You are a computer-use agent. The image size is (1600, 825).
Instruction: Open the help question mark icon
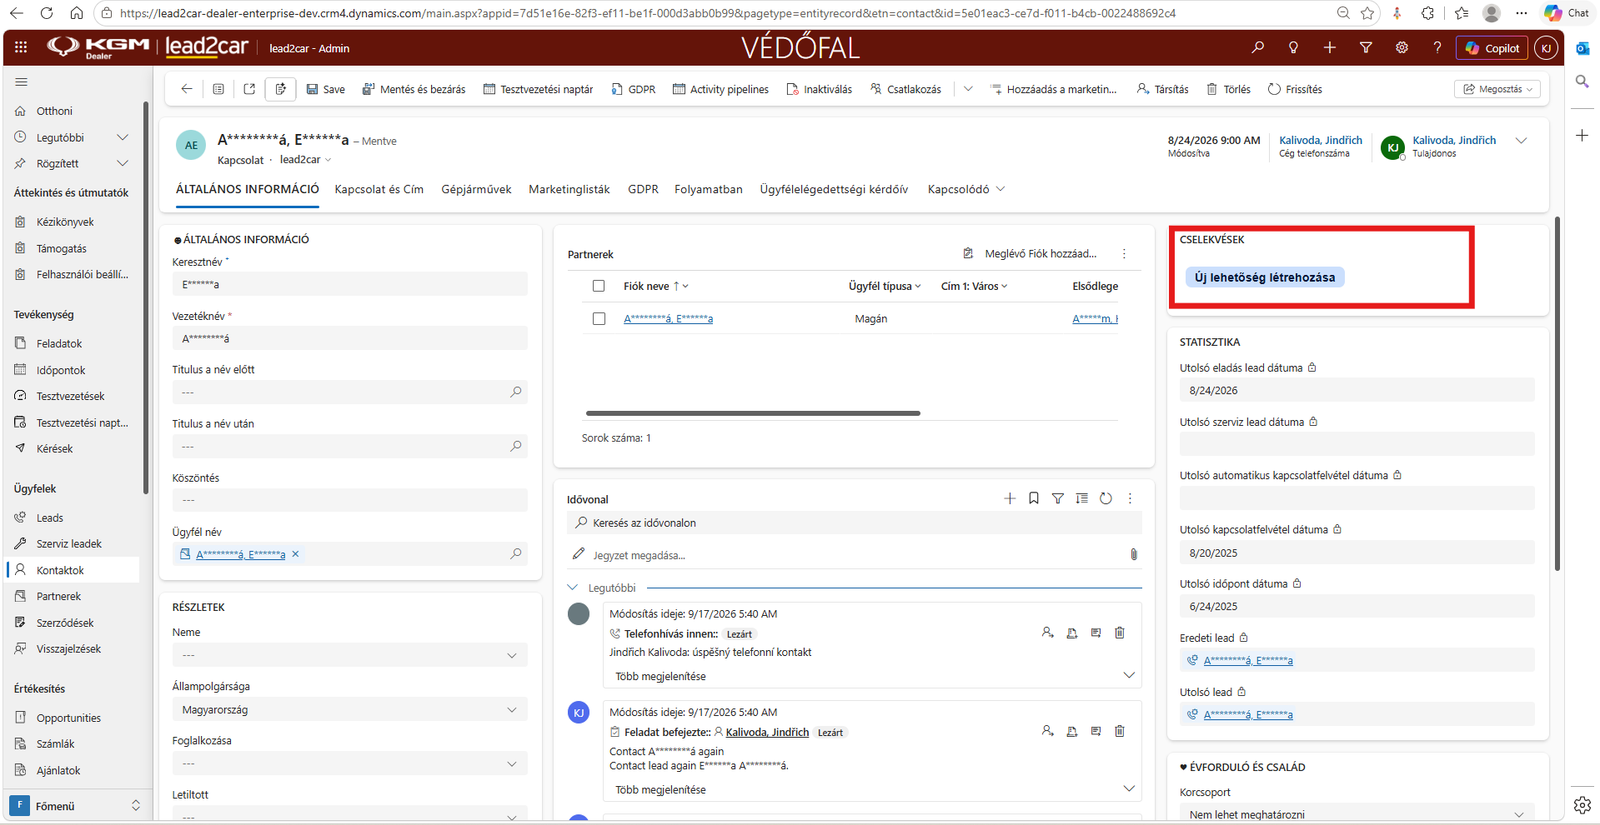coord(1437,48)
